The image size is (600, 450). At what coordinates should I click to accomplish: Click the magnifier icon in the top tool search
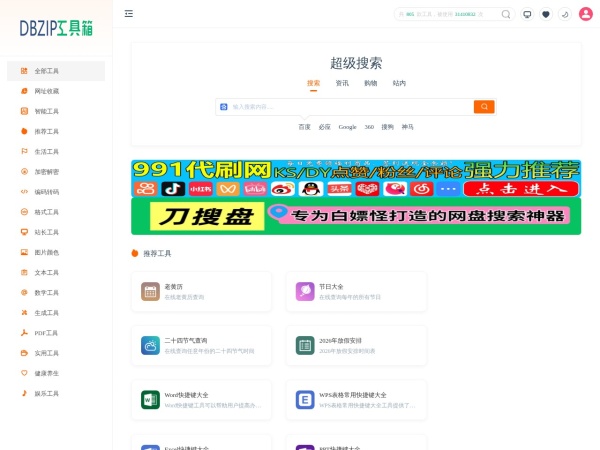coord(505,14)
